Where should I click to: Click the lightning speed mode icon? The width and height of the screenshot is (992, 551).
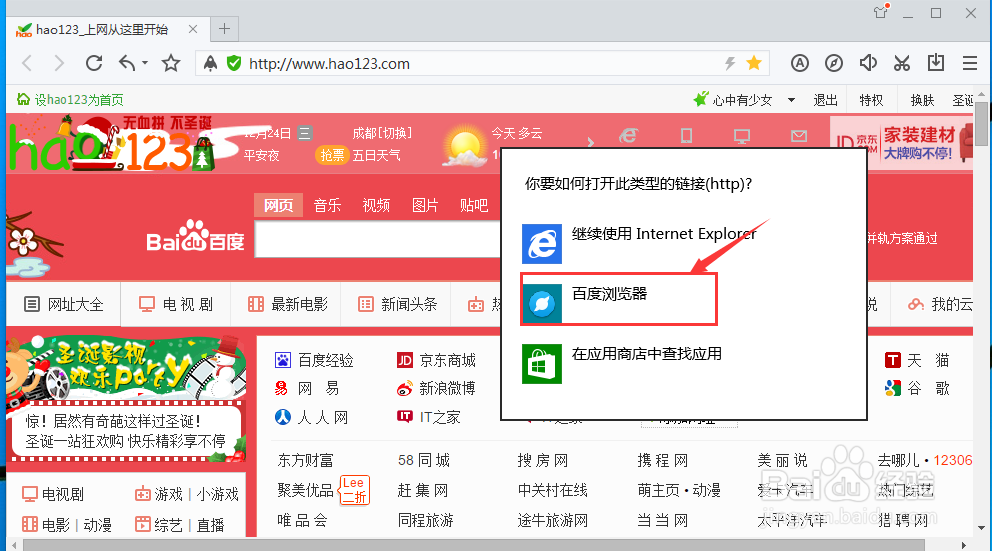click(x=730, y=63)
